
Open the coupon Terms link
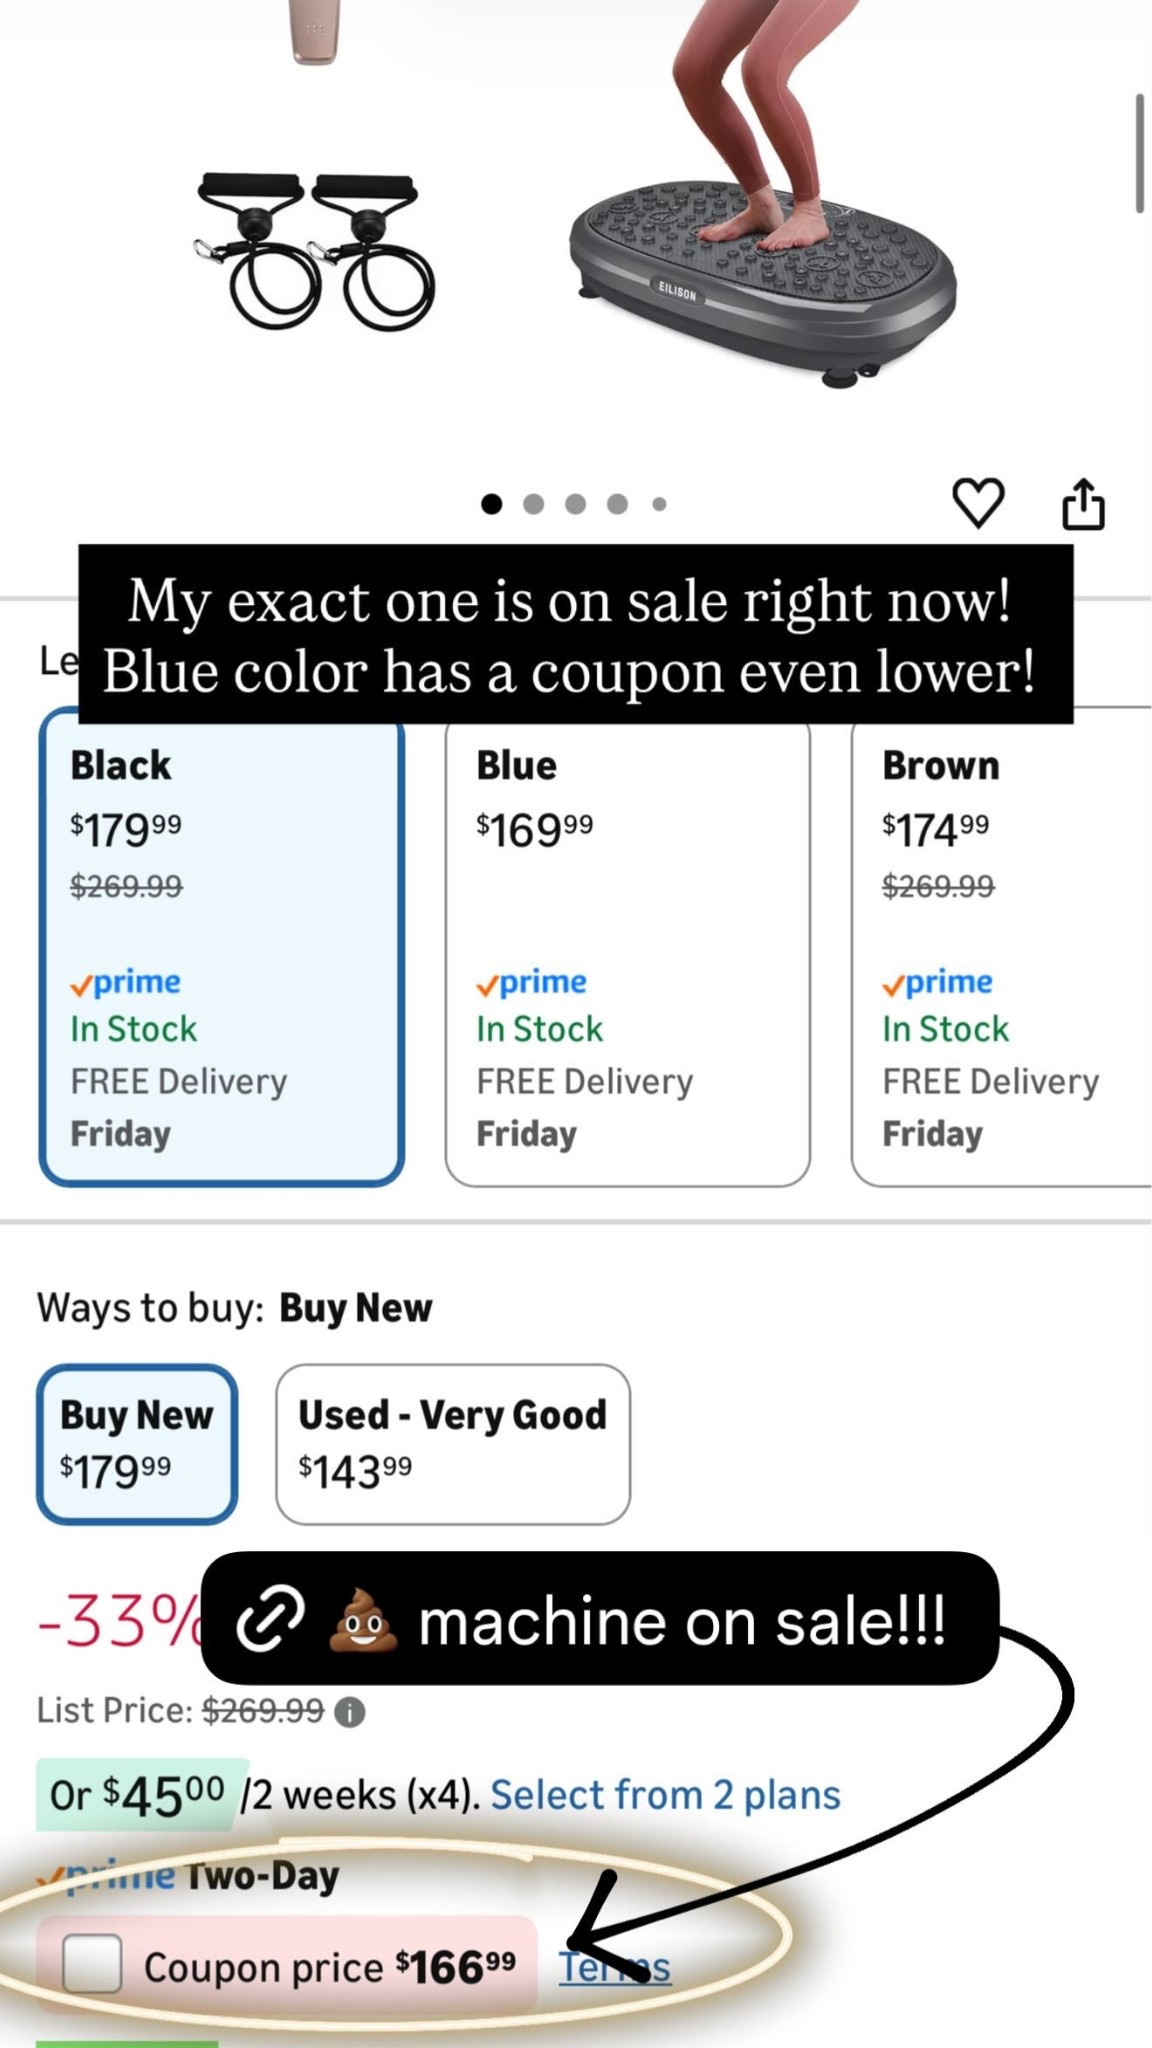pyautogui.click(x=614, y=1967)
